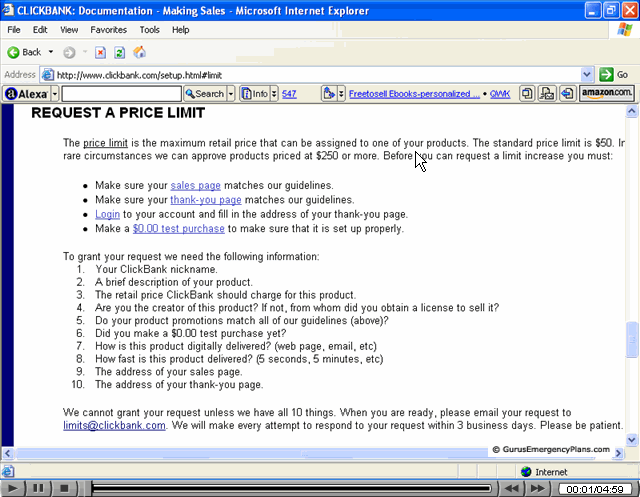The height and width of the screenshot is (497, 640).
Task: Click 'A brief description of your product.' item
Action: (174, 282)
